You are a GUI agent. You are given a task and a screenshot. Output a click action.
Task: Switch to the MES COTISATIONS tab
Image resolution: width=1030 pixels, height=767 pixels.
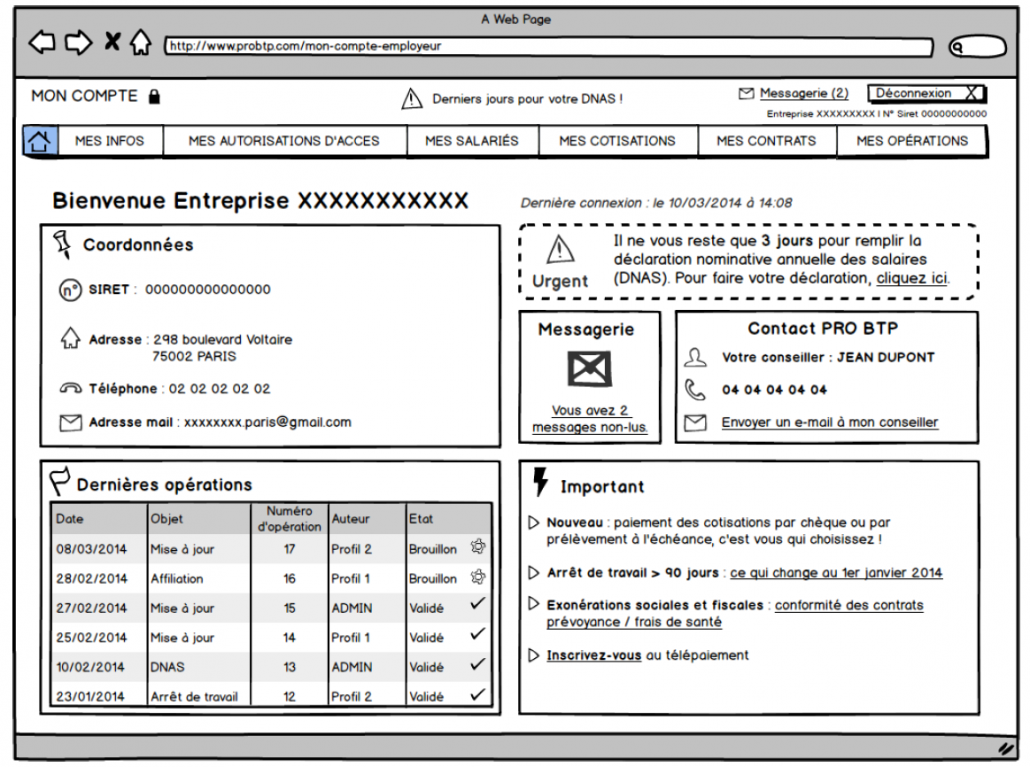pyautogui.click(x=617, y=141)
